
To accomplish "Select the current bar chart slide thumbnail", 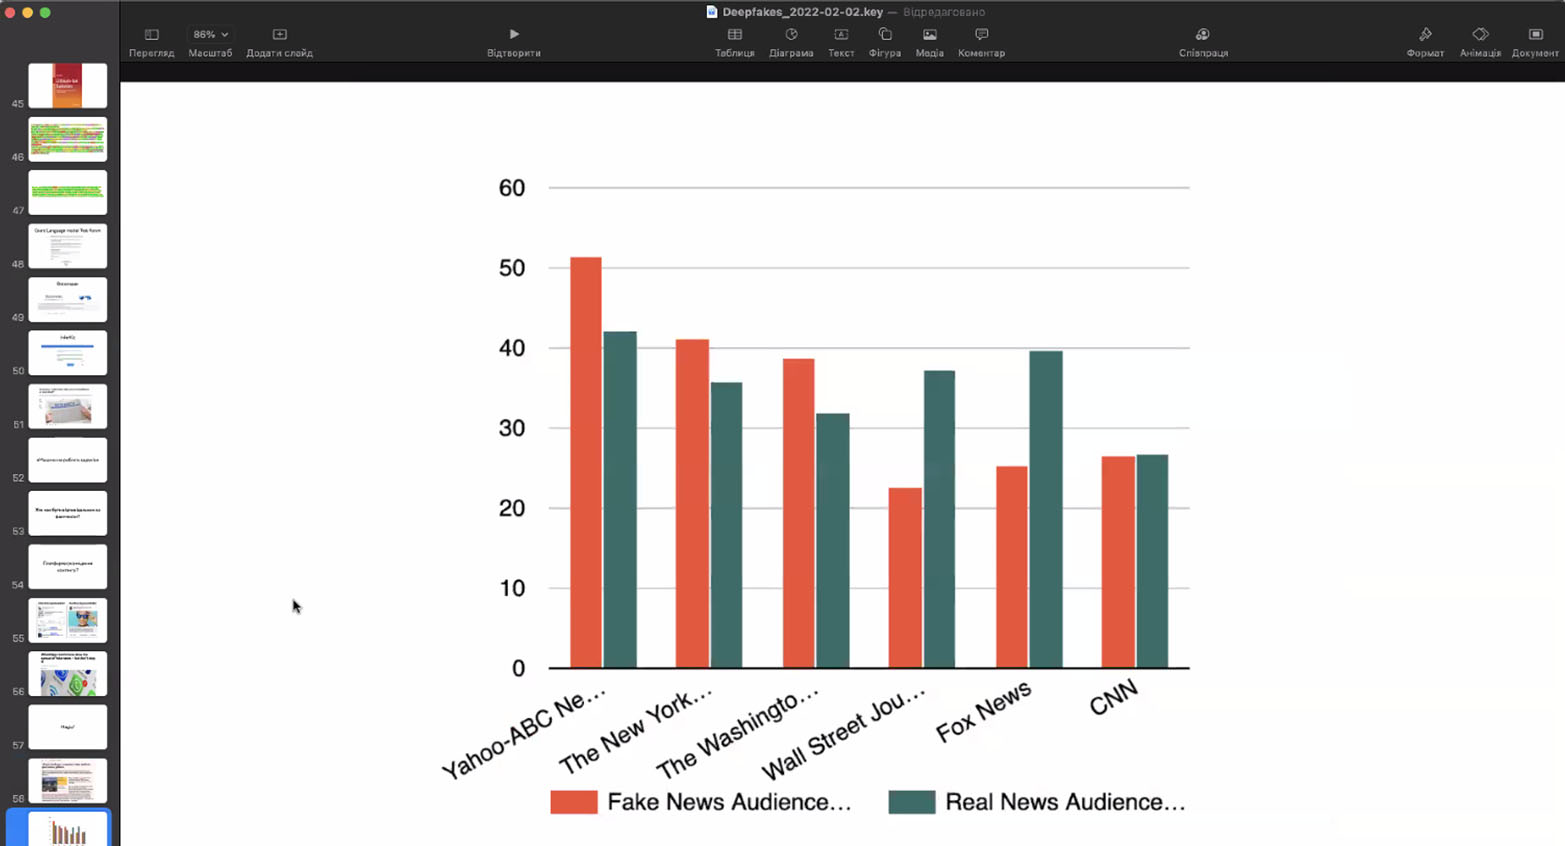I will (x=68, y=829).
